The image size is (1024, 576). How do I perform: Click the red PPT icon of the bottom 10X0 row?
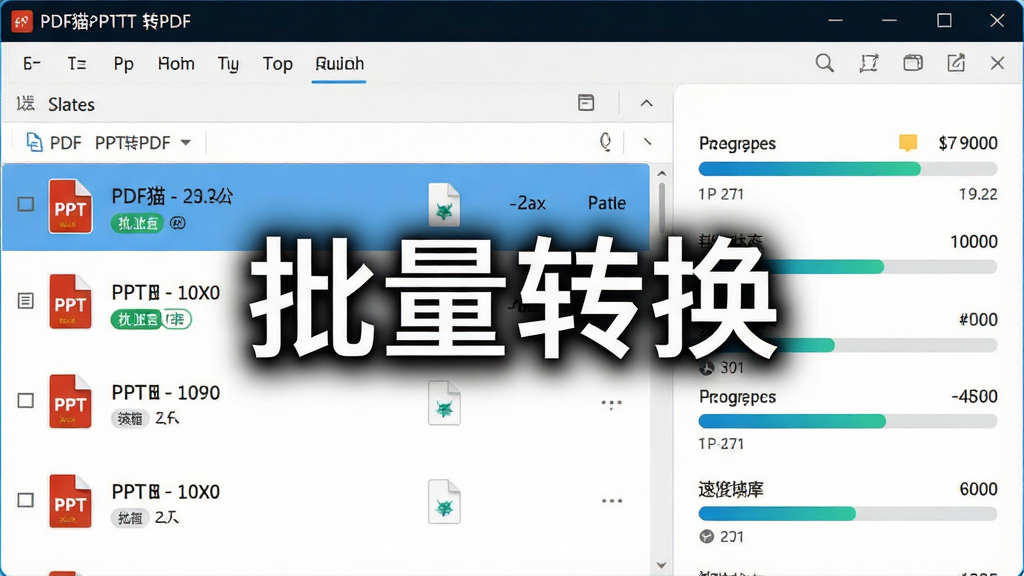(70, 502)
